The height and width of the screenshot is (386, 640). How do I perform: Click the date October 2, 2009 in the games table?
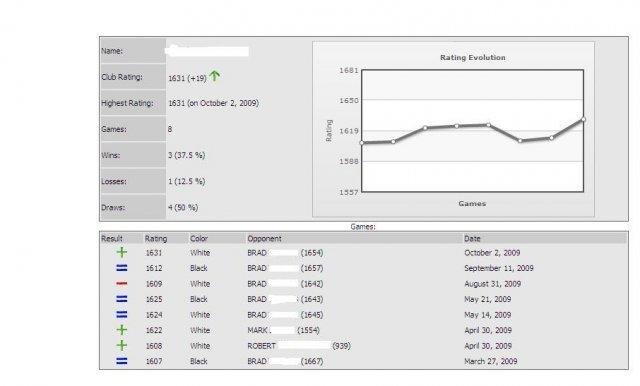(492, 253)
